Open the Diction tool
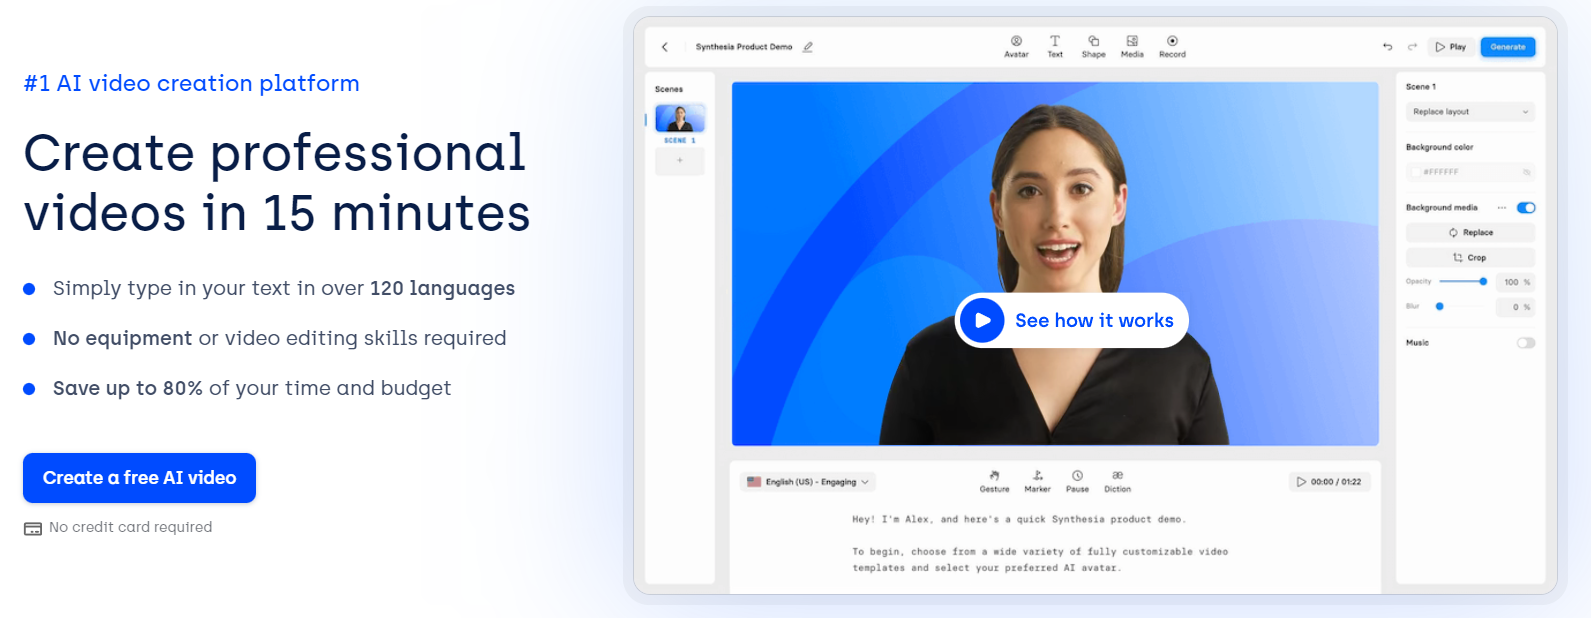 pyautogui.click(x=1117, y=476)
